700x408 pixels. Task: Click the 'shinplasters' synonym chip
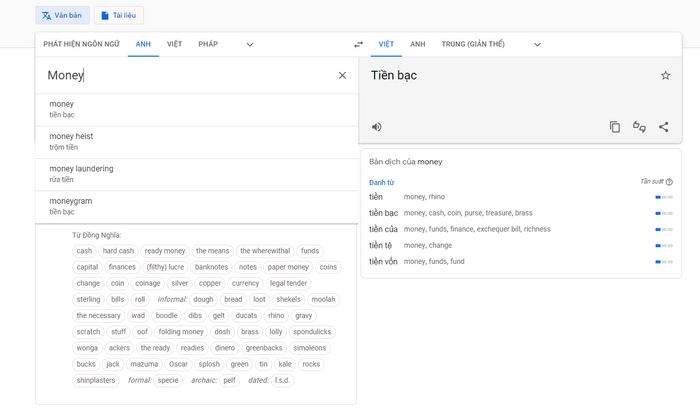(x=96, y=380)
